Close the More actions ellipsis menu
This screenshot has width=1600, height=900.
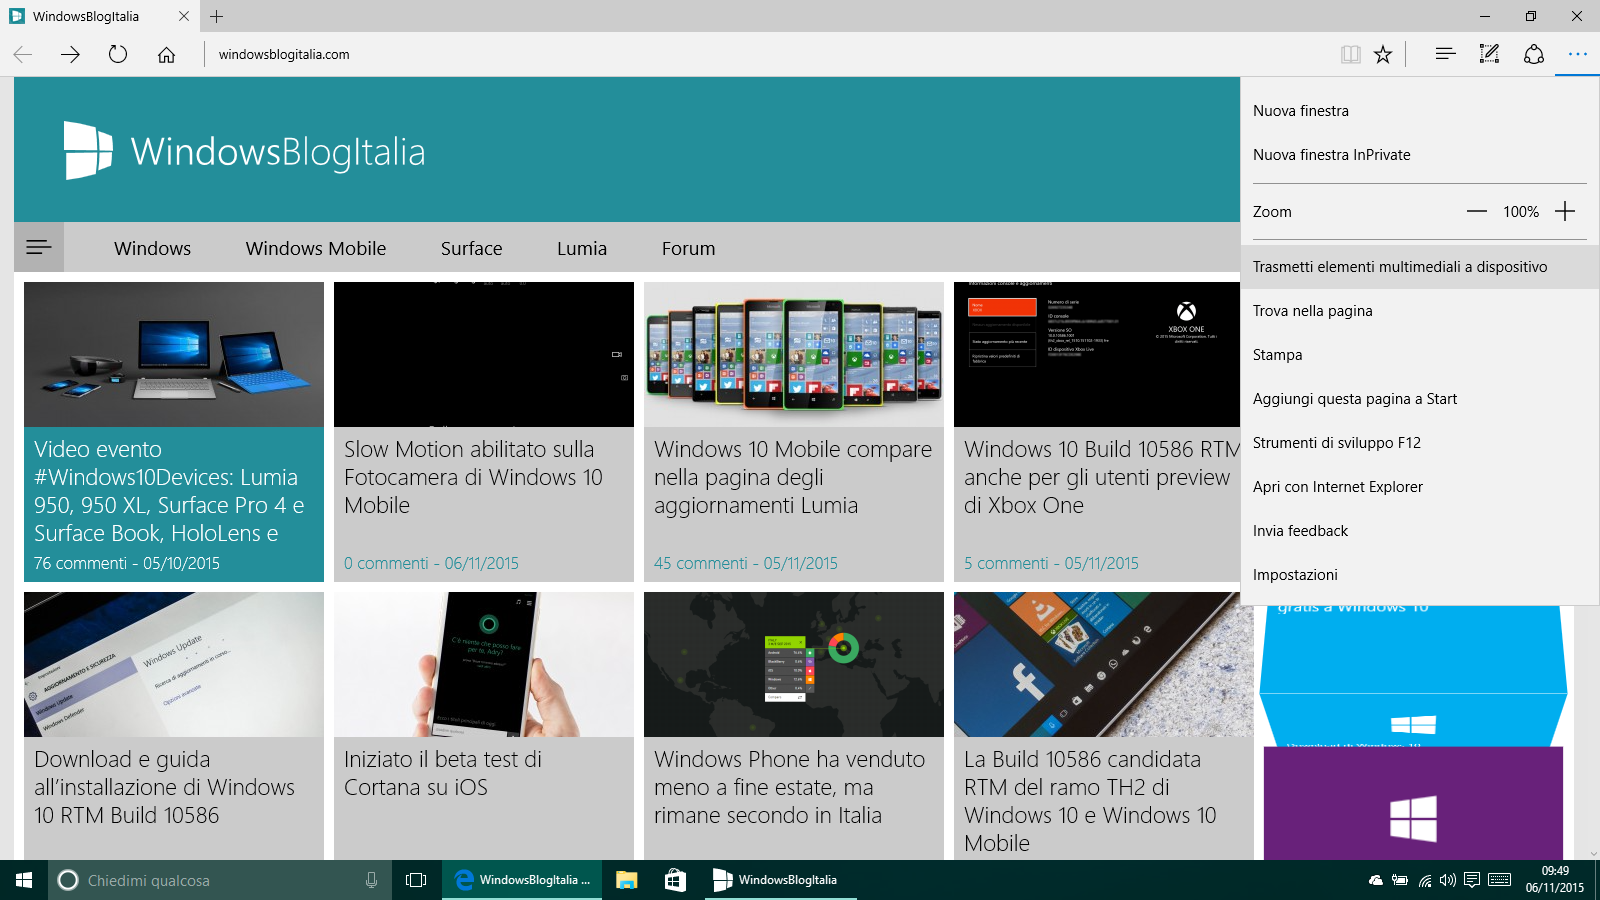(1578, 54)
